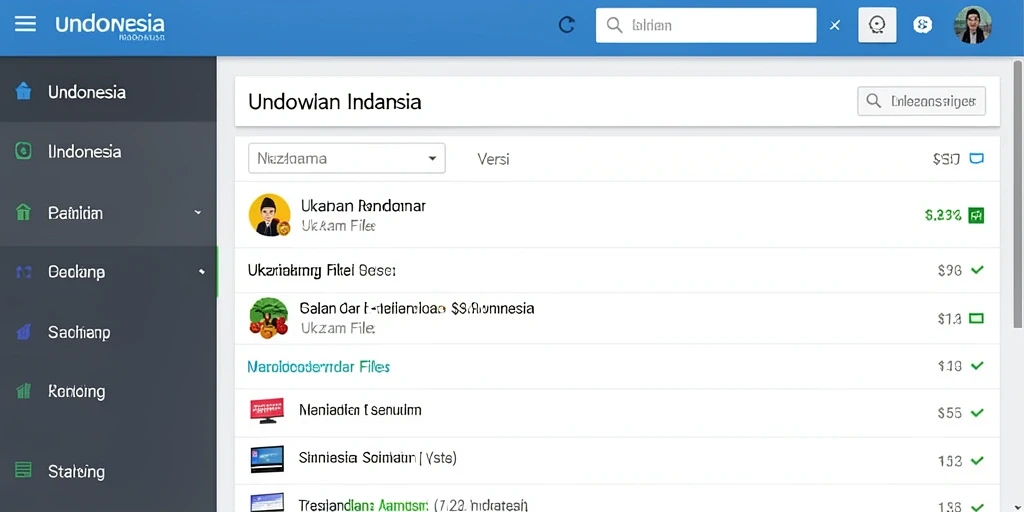Click the blue screen icon beside Sinnesia Soimiaun
The image size is (1024, 512).
coord(267,459)
